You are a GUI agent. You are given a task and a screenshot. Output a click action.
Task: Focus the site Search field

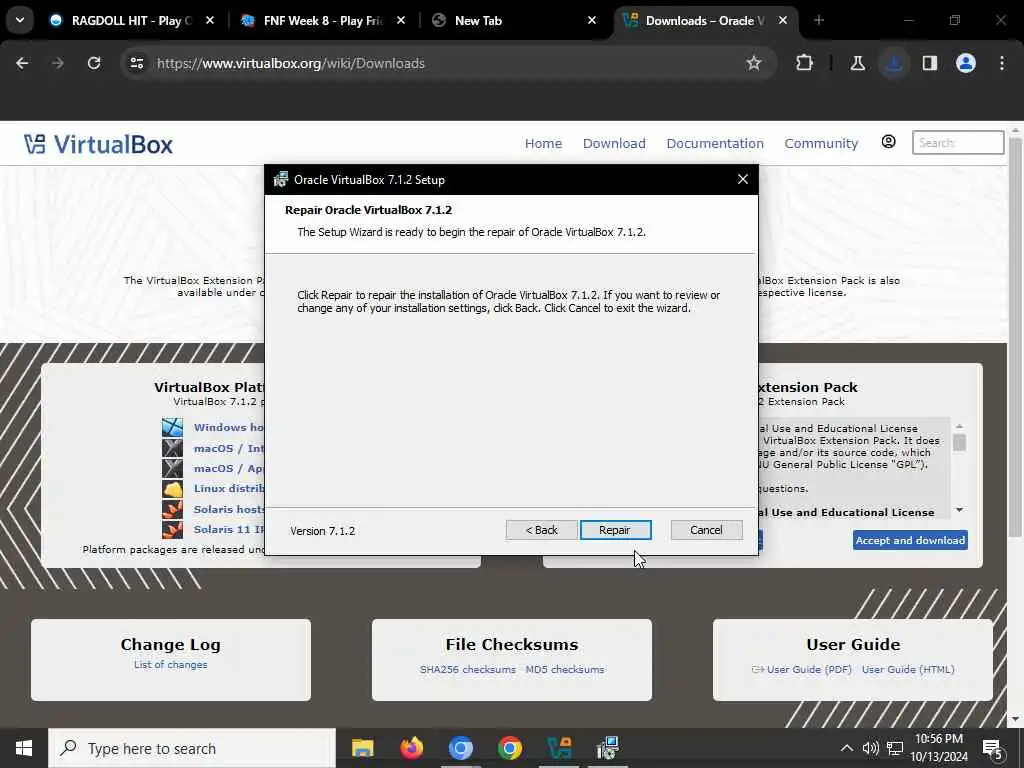(957, 142)
